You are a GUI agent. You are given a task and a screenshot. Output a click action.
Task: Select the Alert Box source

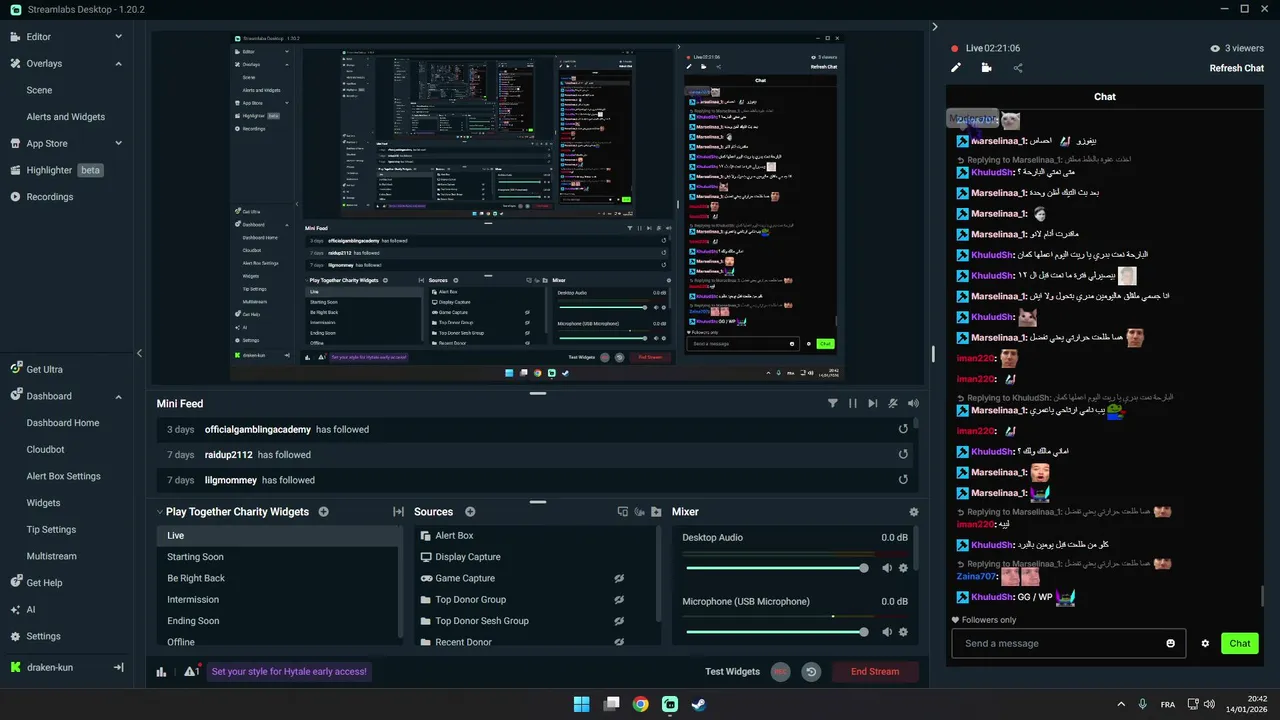point(536,536)
